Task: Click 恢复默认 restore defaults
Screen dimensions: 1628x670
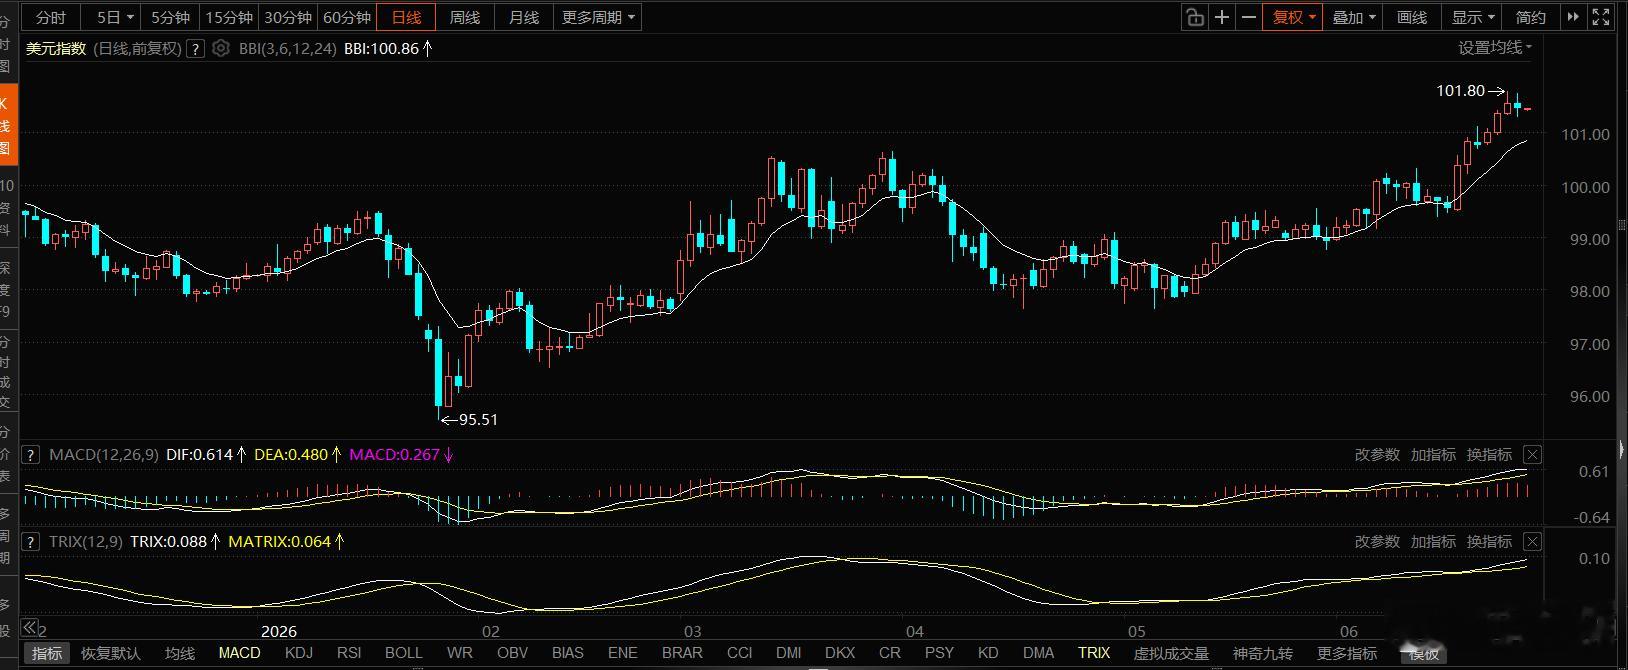Action: point(111,653)
